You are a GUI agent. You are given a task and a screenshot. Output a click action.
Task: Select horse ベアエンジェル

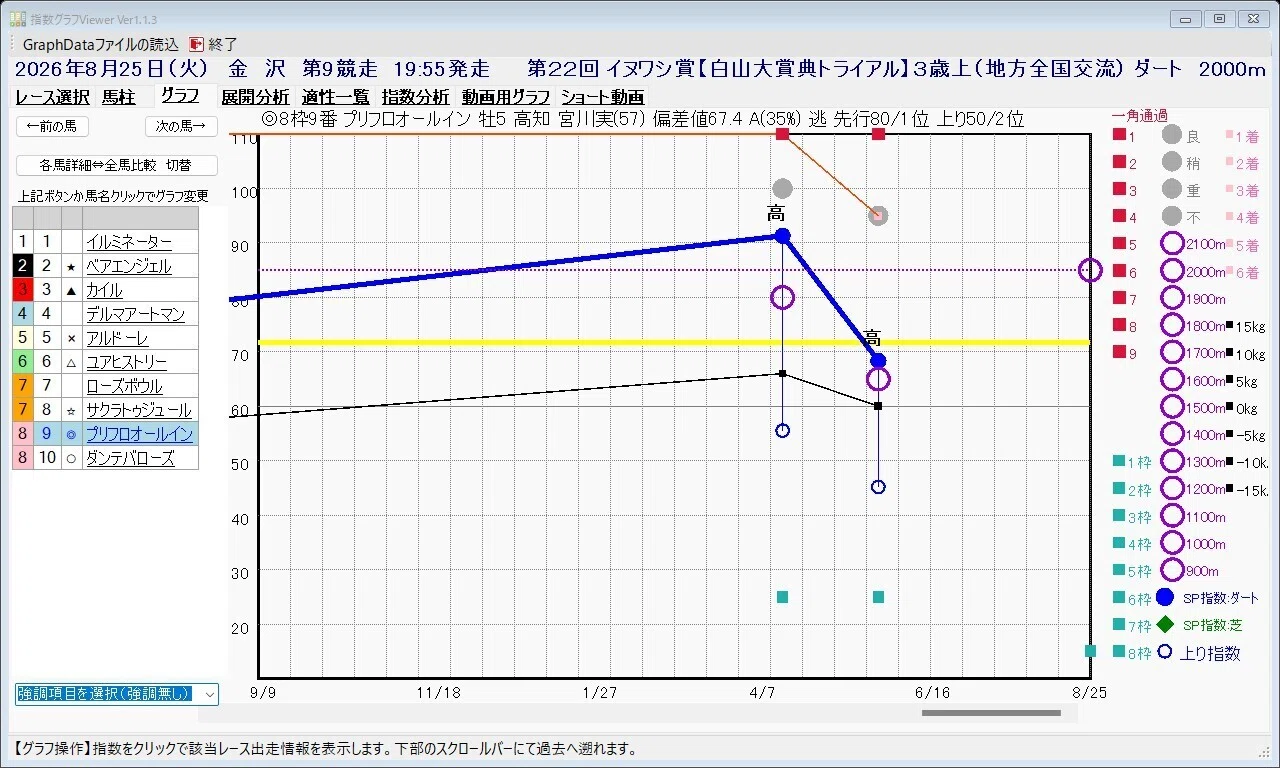[128, 266]
